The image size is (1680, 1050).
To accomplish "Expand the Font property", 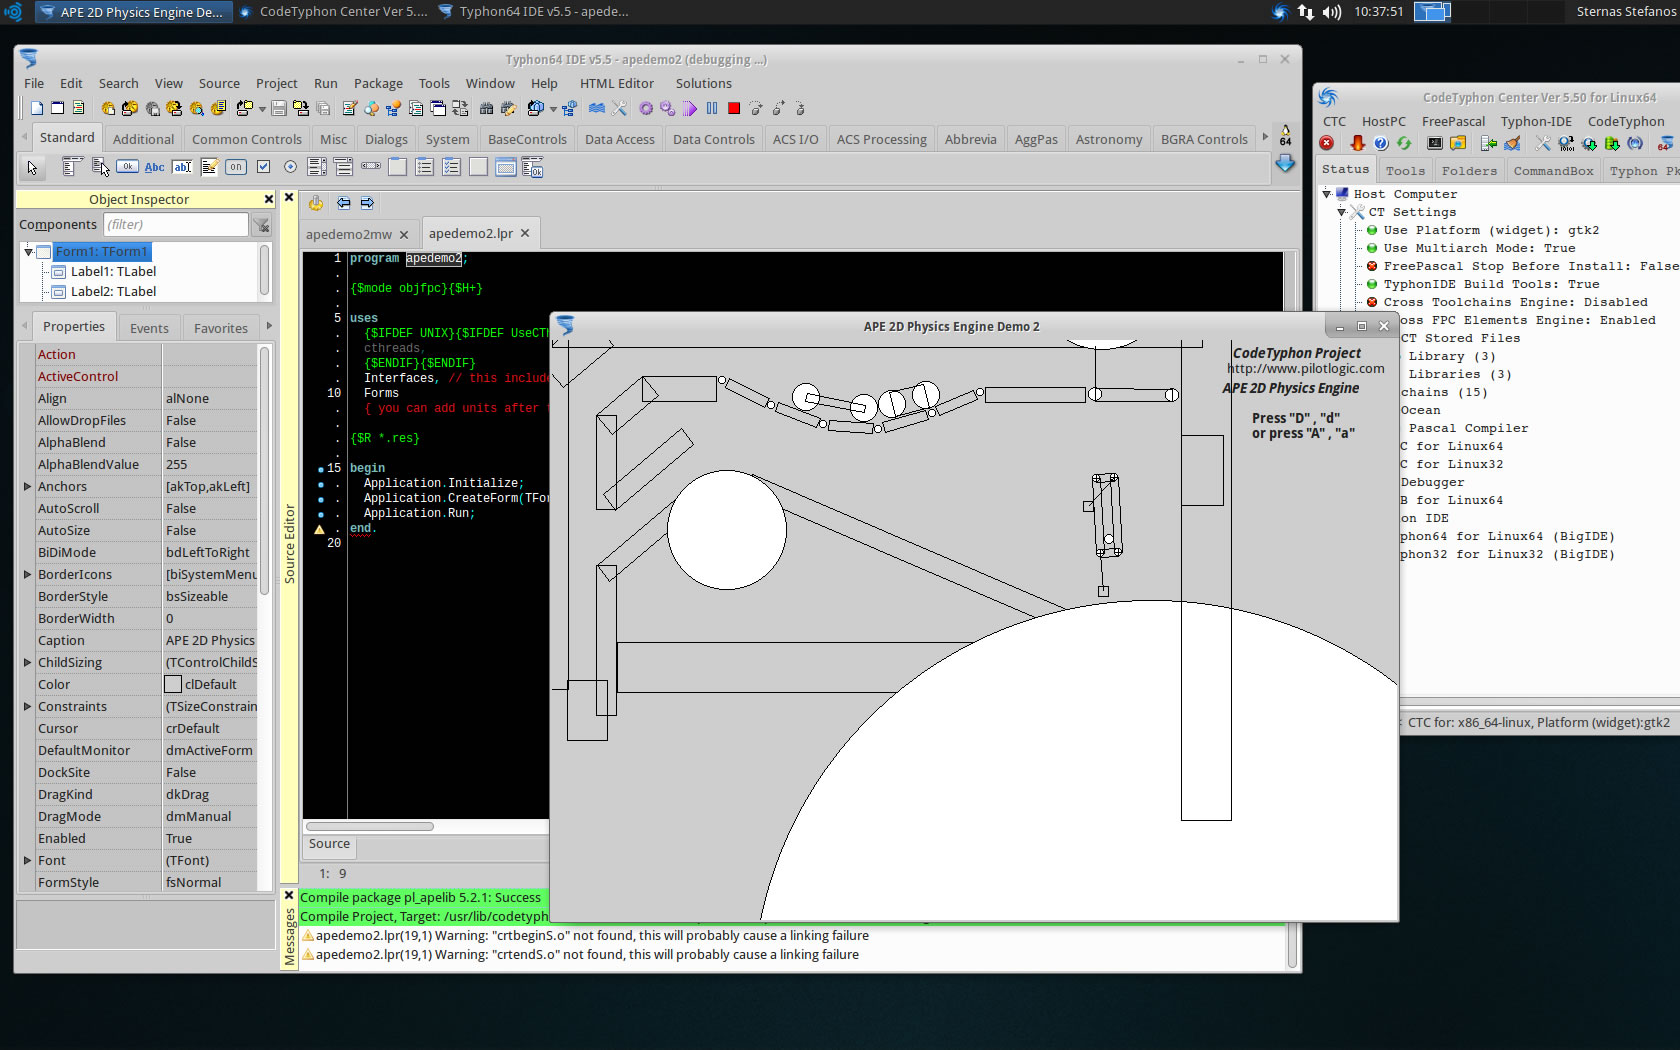I will click(27, 860).
